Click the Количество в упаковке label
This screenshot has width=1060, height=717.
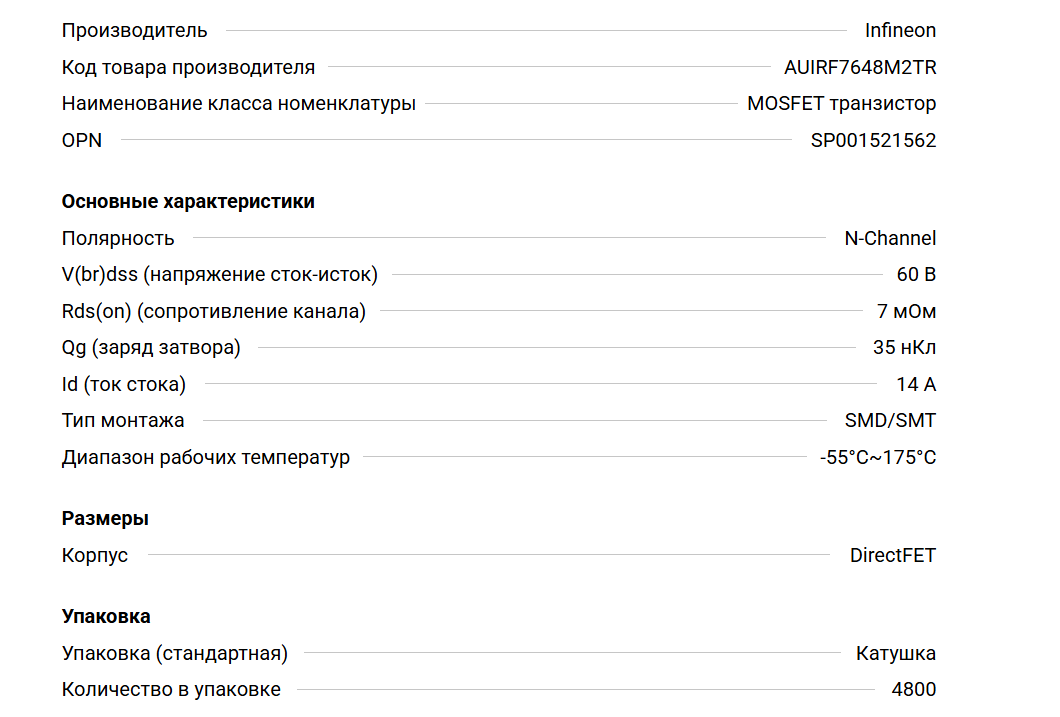tap(171, 689)
